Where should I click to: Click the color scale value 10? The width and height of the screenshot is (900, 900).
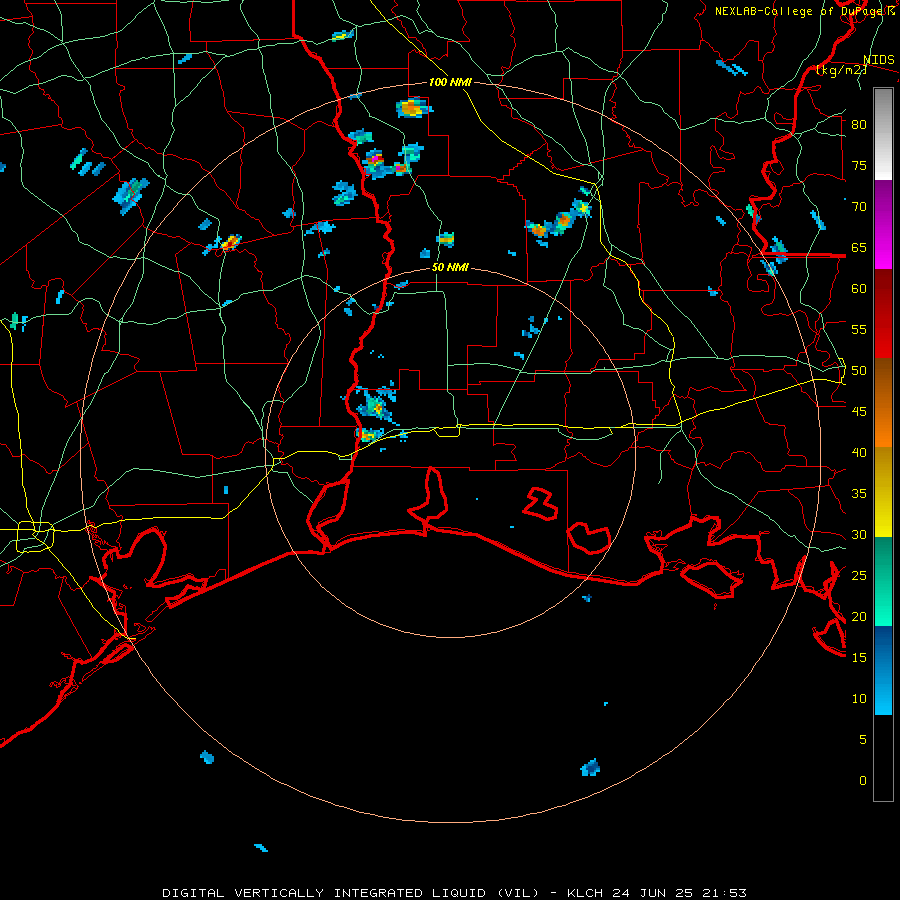click(x=859, y=699)
